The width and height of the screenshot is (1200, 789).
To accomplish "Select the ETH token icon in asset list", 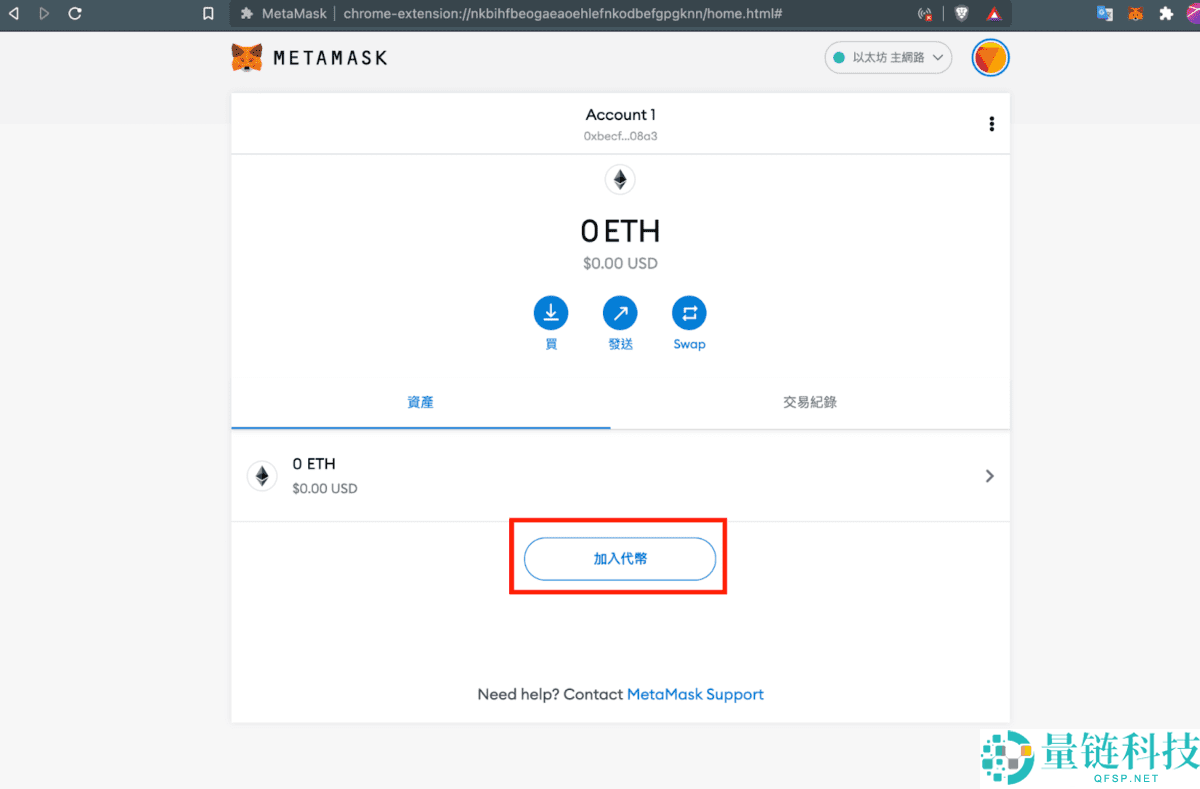I will tap(262, 475).
